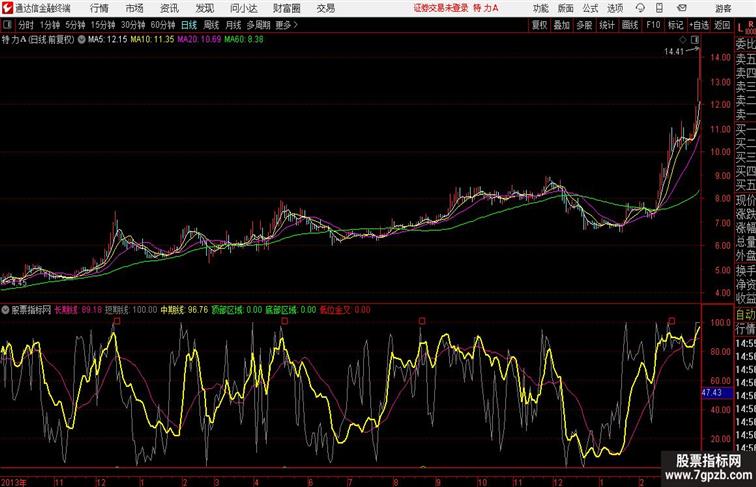Viewport: 756px width, 487px height.
Task: Click the 游客 account label
Action: click(723, 8)
